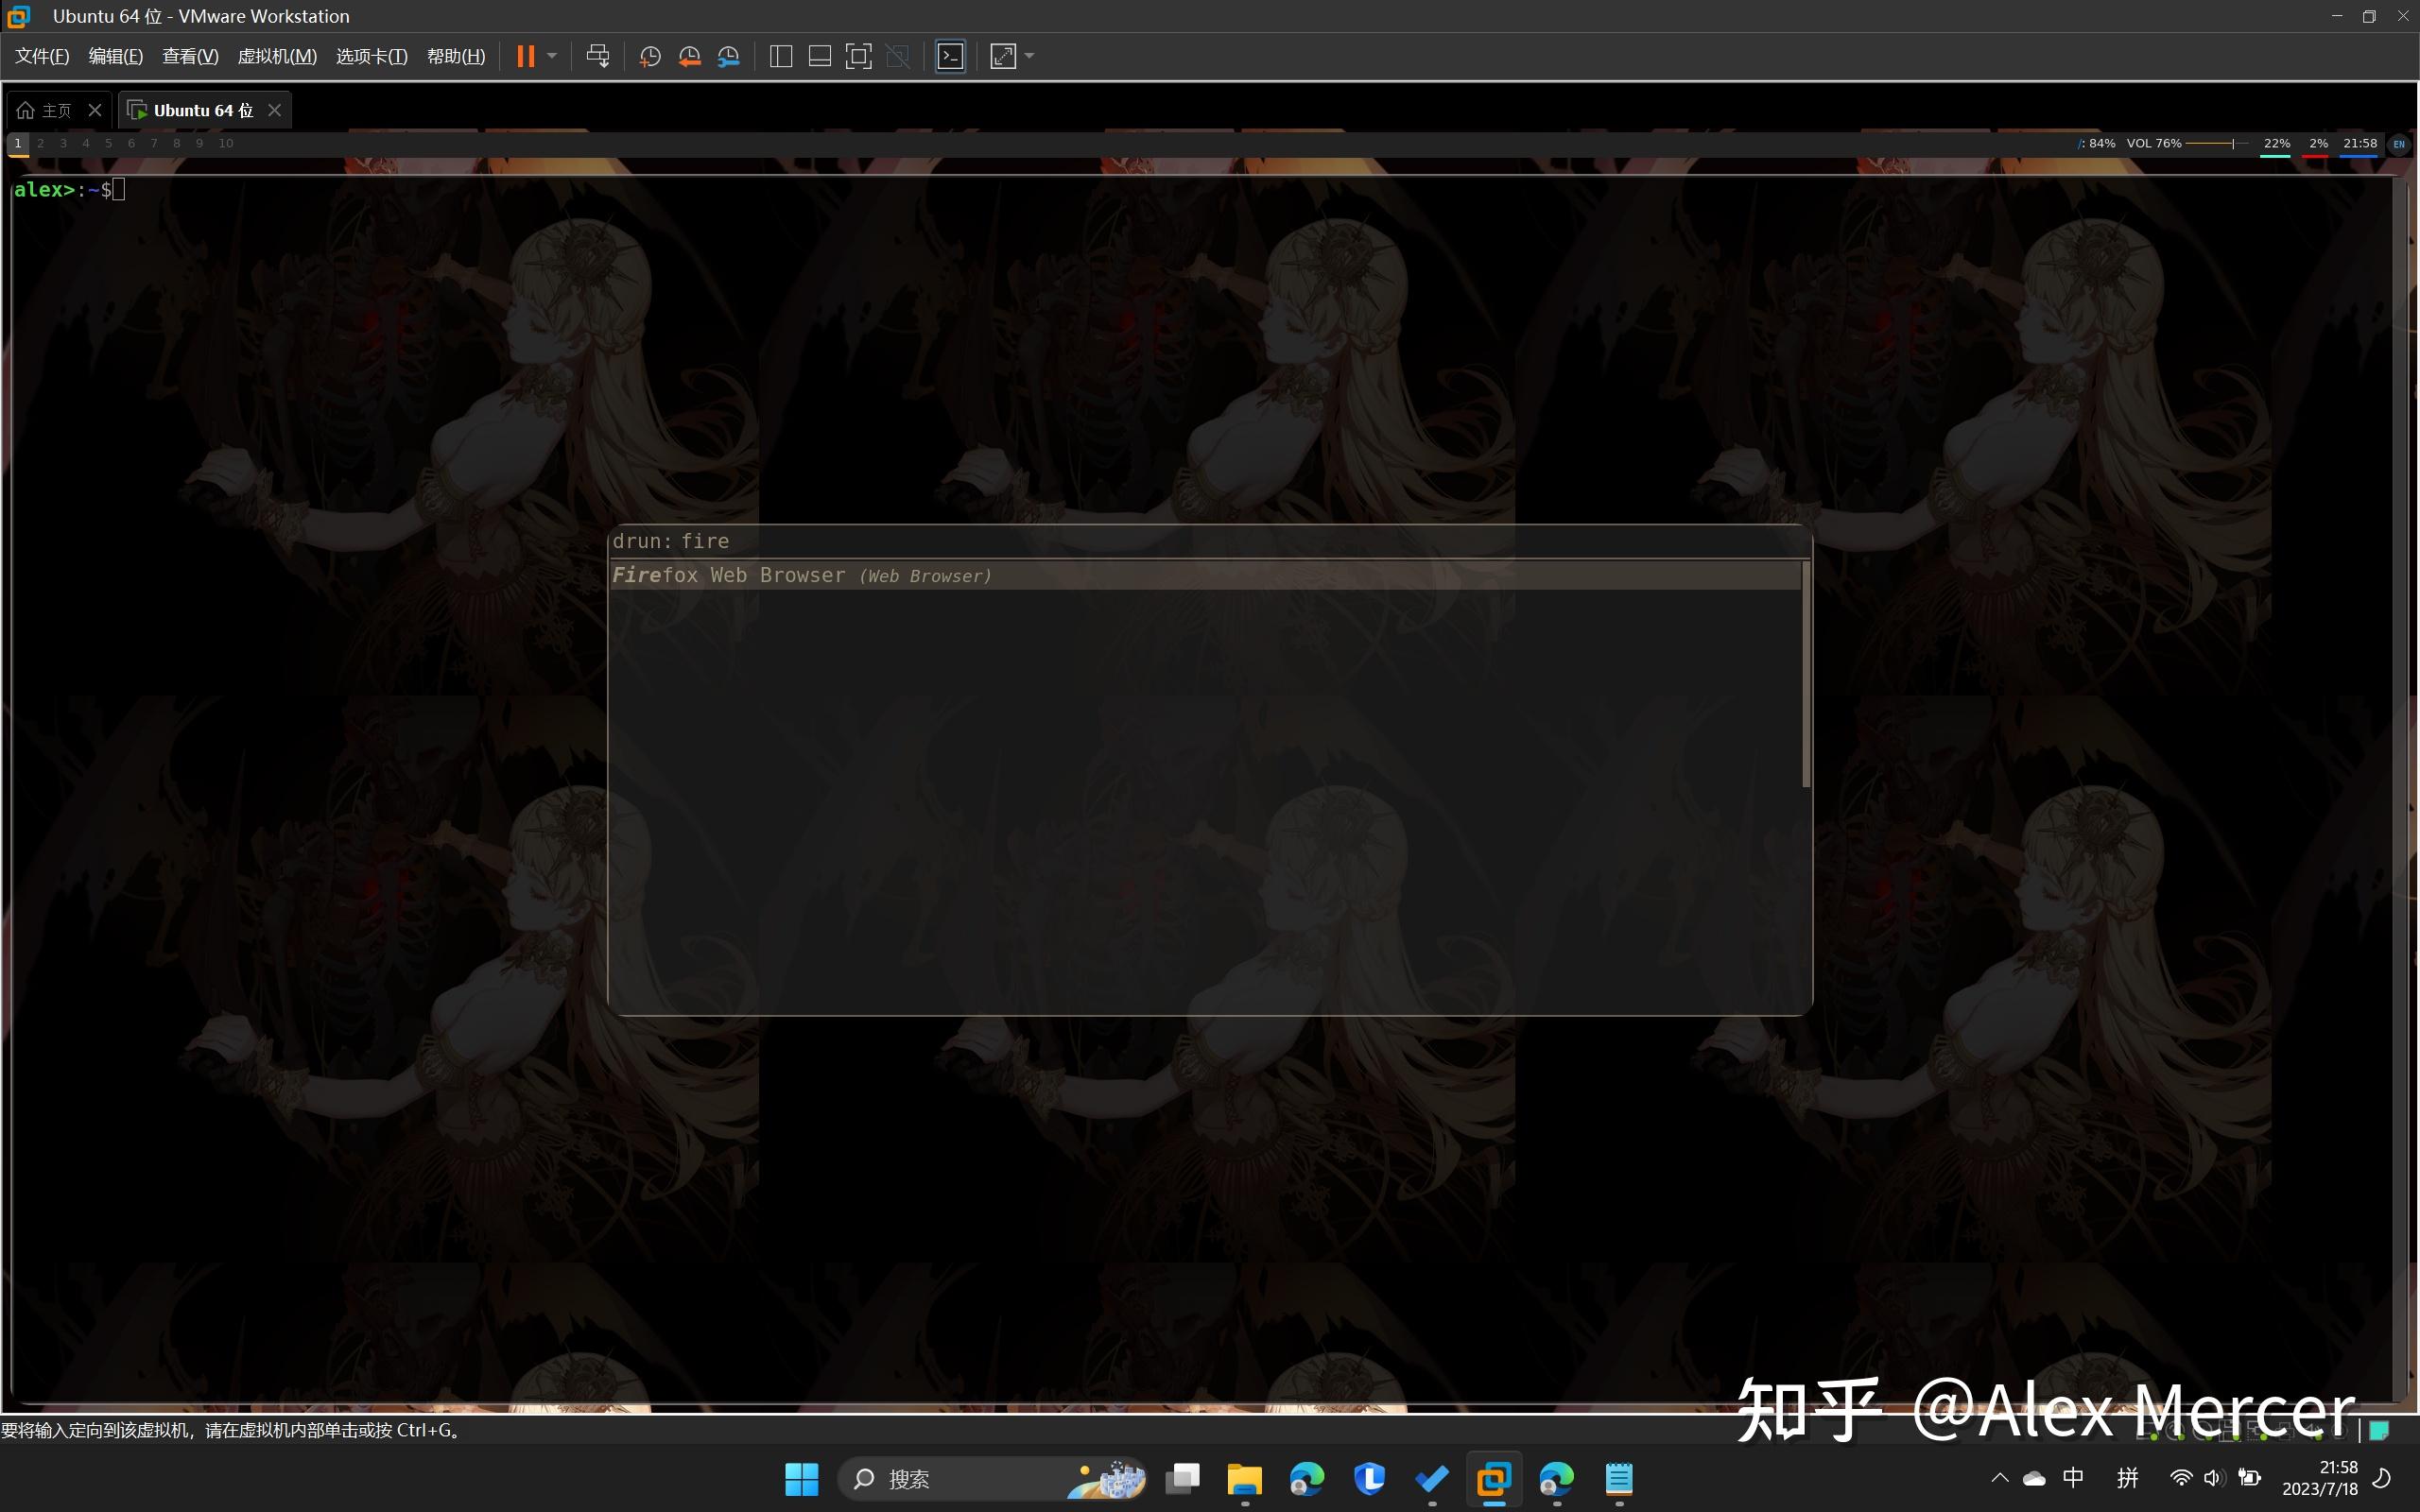Open the 帮助(H) menu

(x=456, y=56)
